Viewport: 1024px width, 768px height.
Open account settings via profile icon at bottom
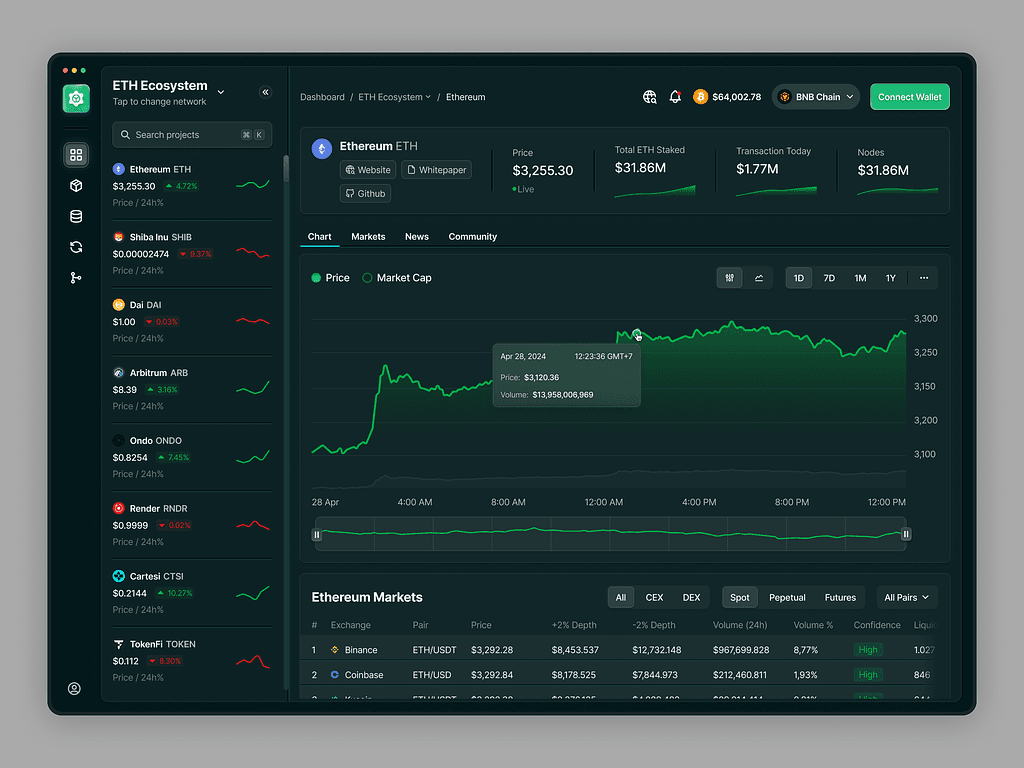click(74, 689)
